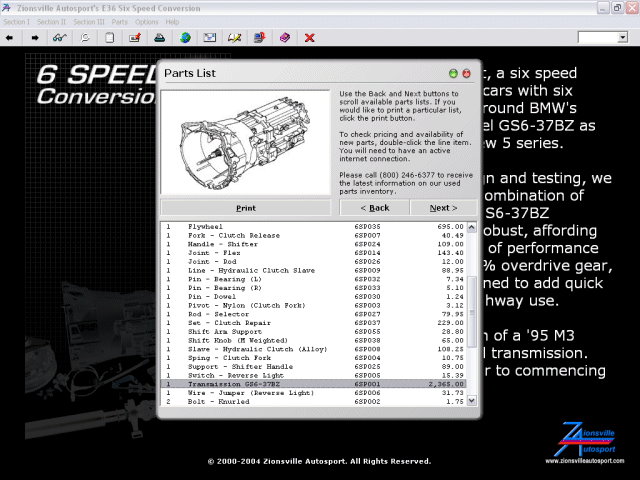Select the Transmission GS6-37BZ row
This screenshot has width=640, height=480.
(313, 384)
